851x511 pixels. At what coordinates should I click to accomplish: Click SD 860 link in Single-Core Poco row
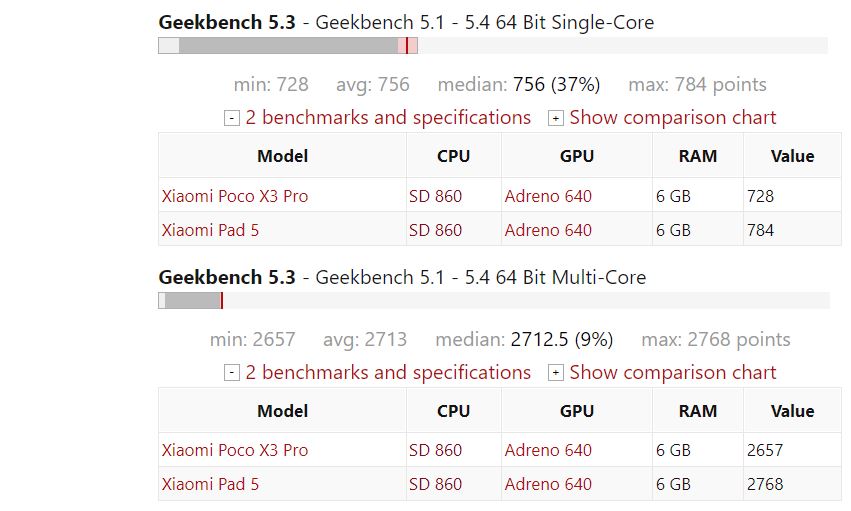435,196
